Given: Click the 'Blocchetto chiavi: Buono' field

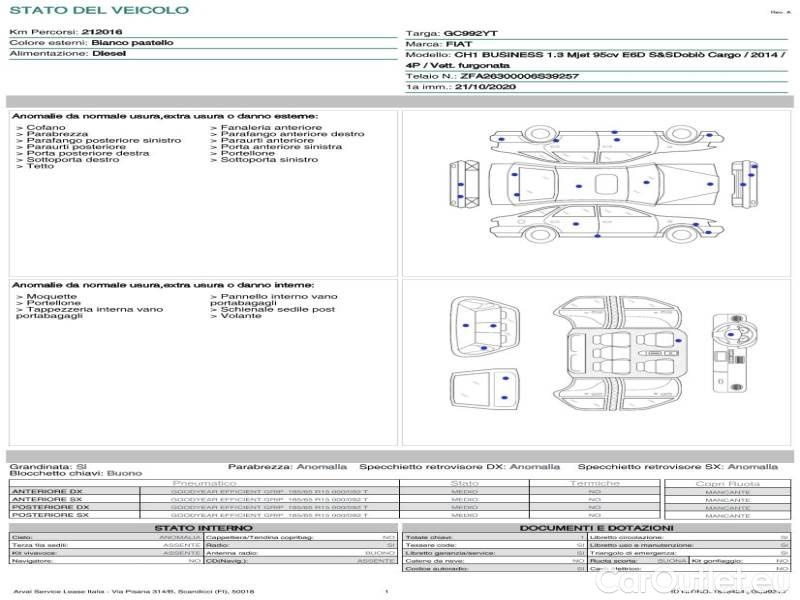Looking at the screenshot, I should click(76, 473).
